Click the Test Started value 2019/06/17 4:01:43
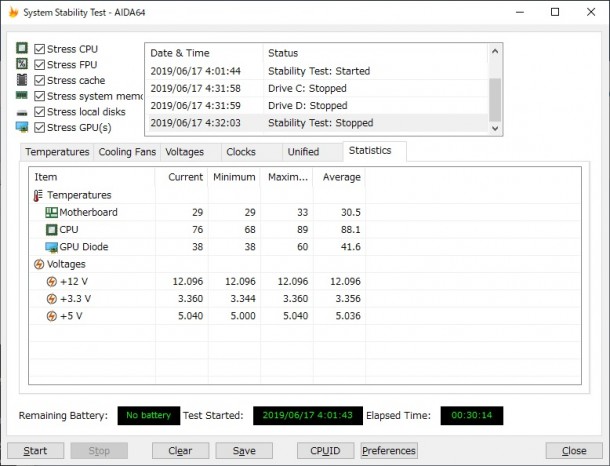 [x=308, y=415]
